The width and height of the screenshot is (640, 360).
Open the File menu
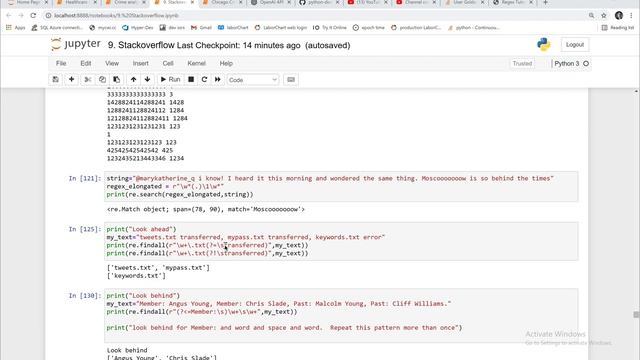(61, 63)
